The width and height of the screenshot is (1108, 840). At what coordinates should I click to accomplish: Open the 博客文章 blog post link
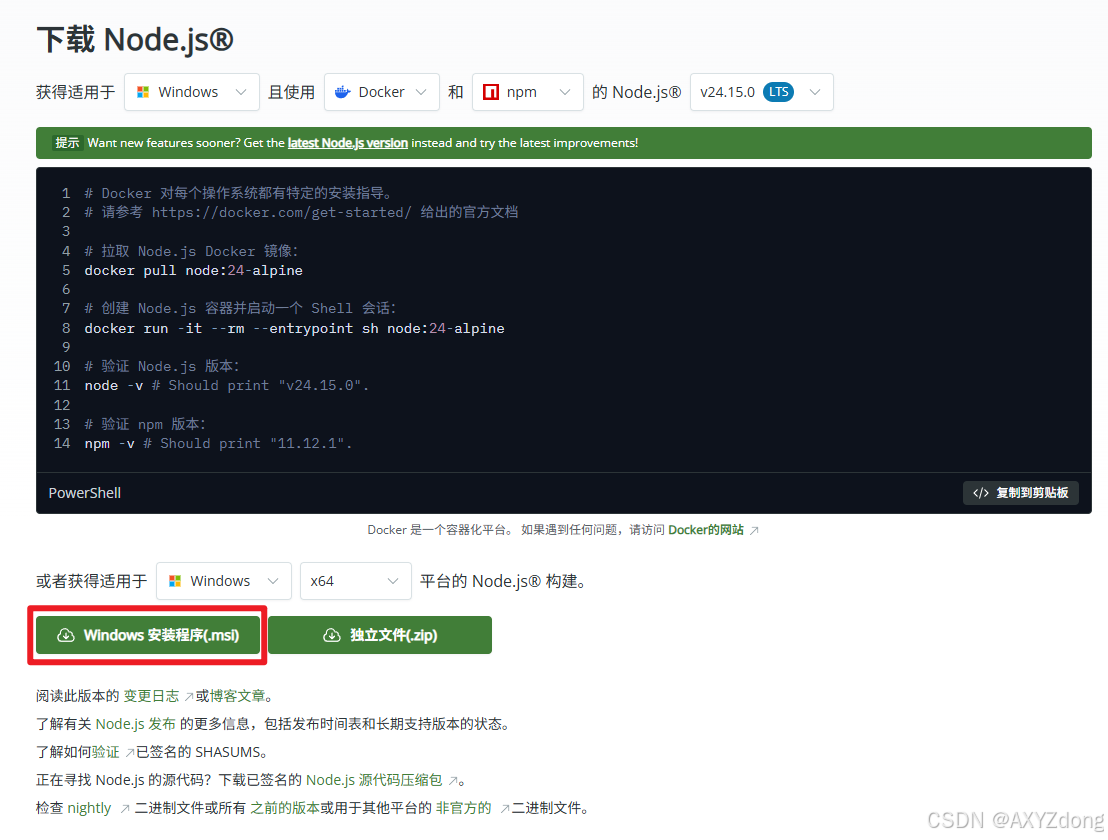pos(237,696)
